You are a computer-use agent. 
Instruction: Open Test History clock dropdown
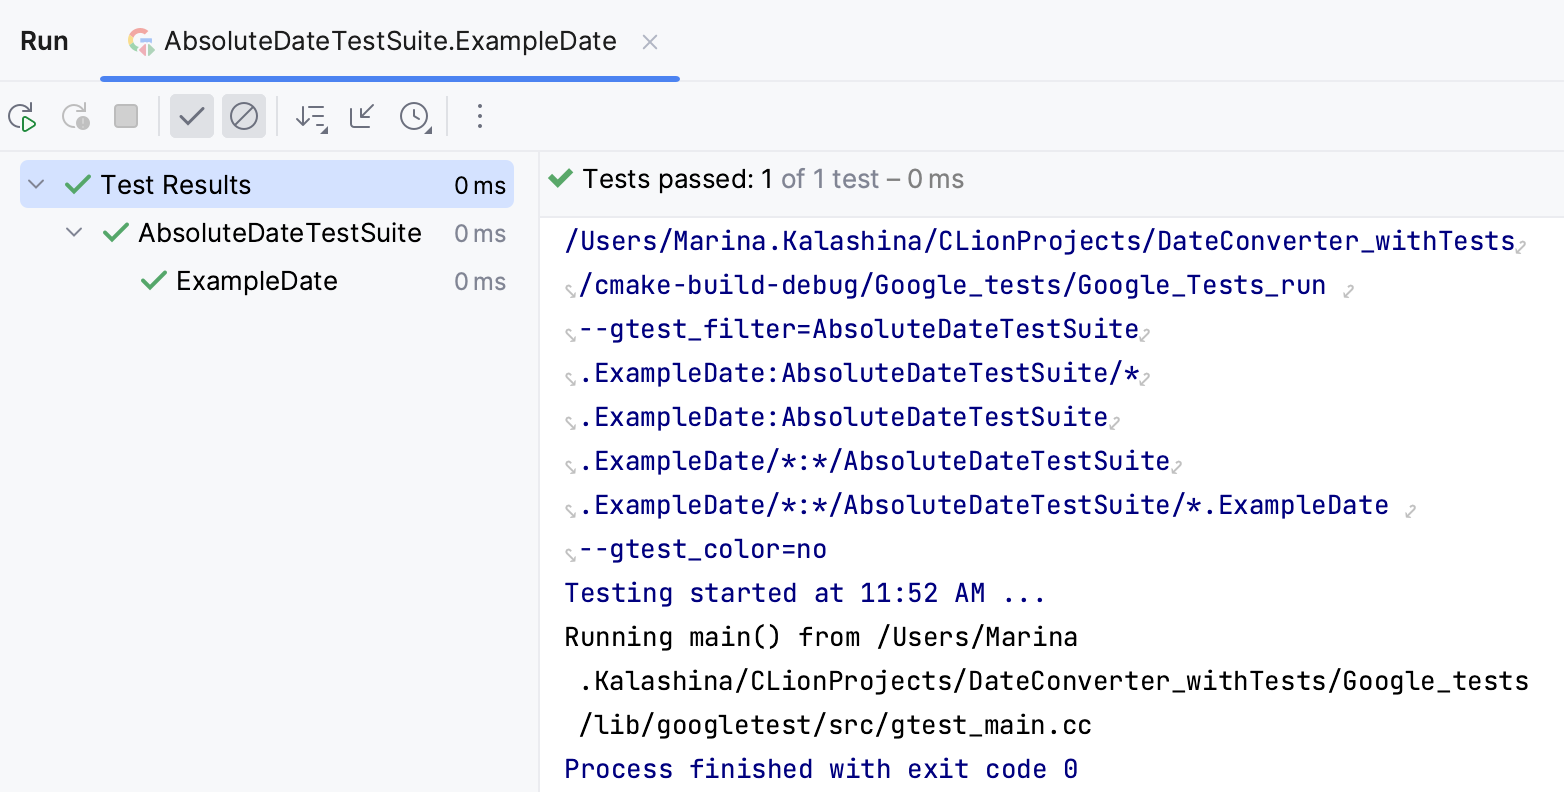coord(415,117)
